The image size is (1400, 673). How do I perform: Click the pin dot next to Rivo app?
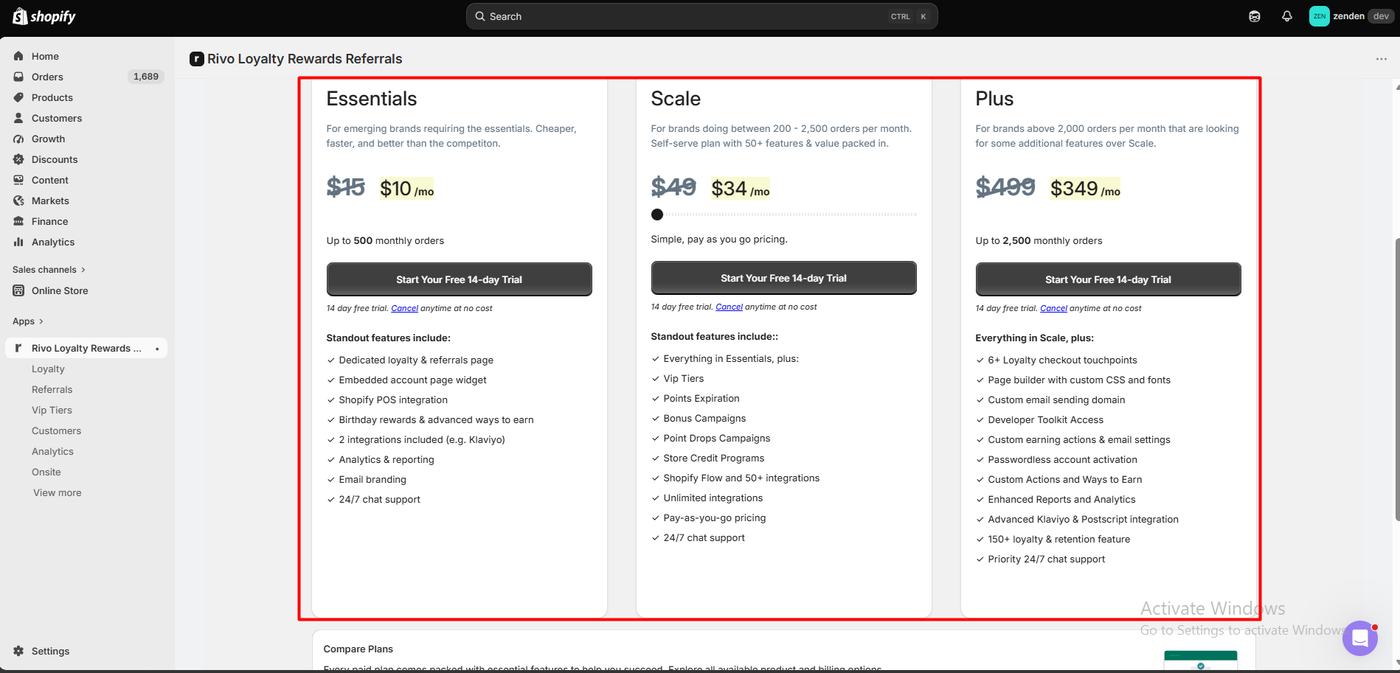[157, 349]
